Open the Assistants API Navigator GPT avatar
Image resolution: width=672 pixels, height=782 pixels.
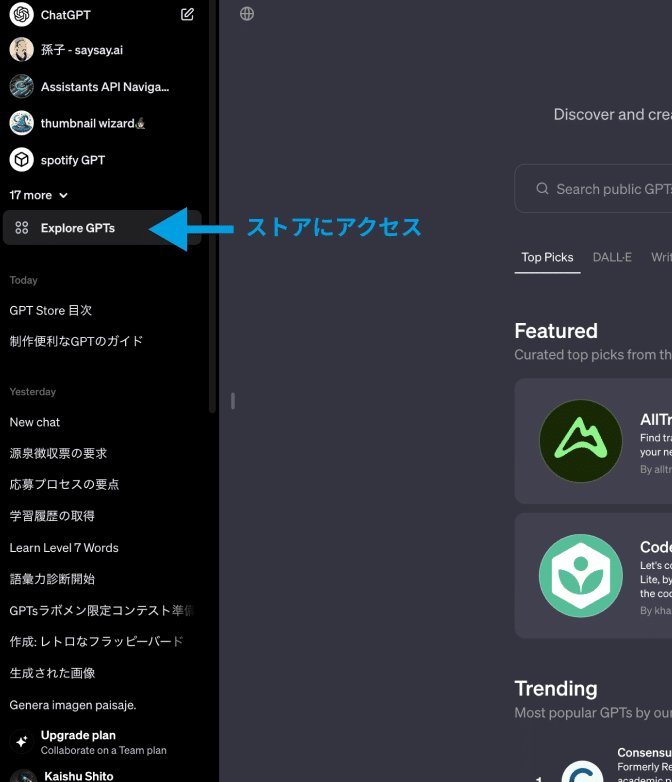tap(22, 86)
